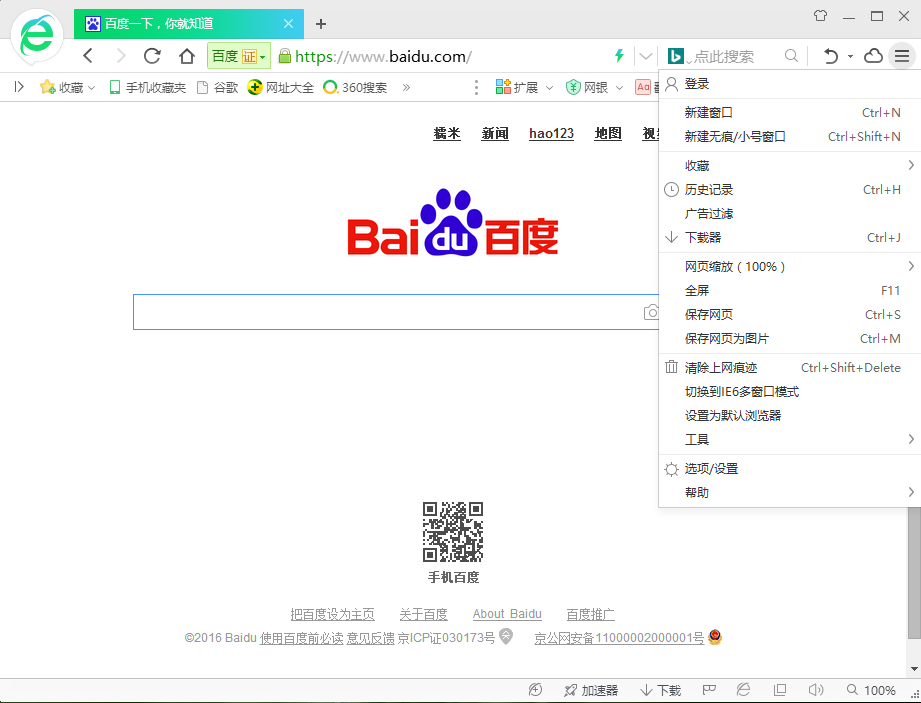Select 全屏 menu item

pyautogui.click(x=790, y=290)
